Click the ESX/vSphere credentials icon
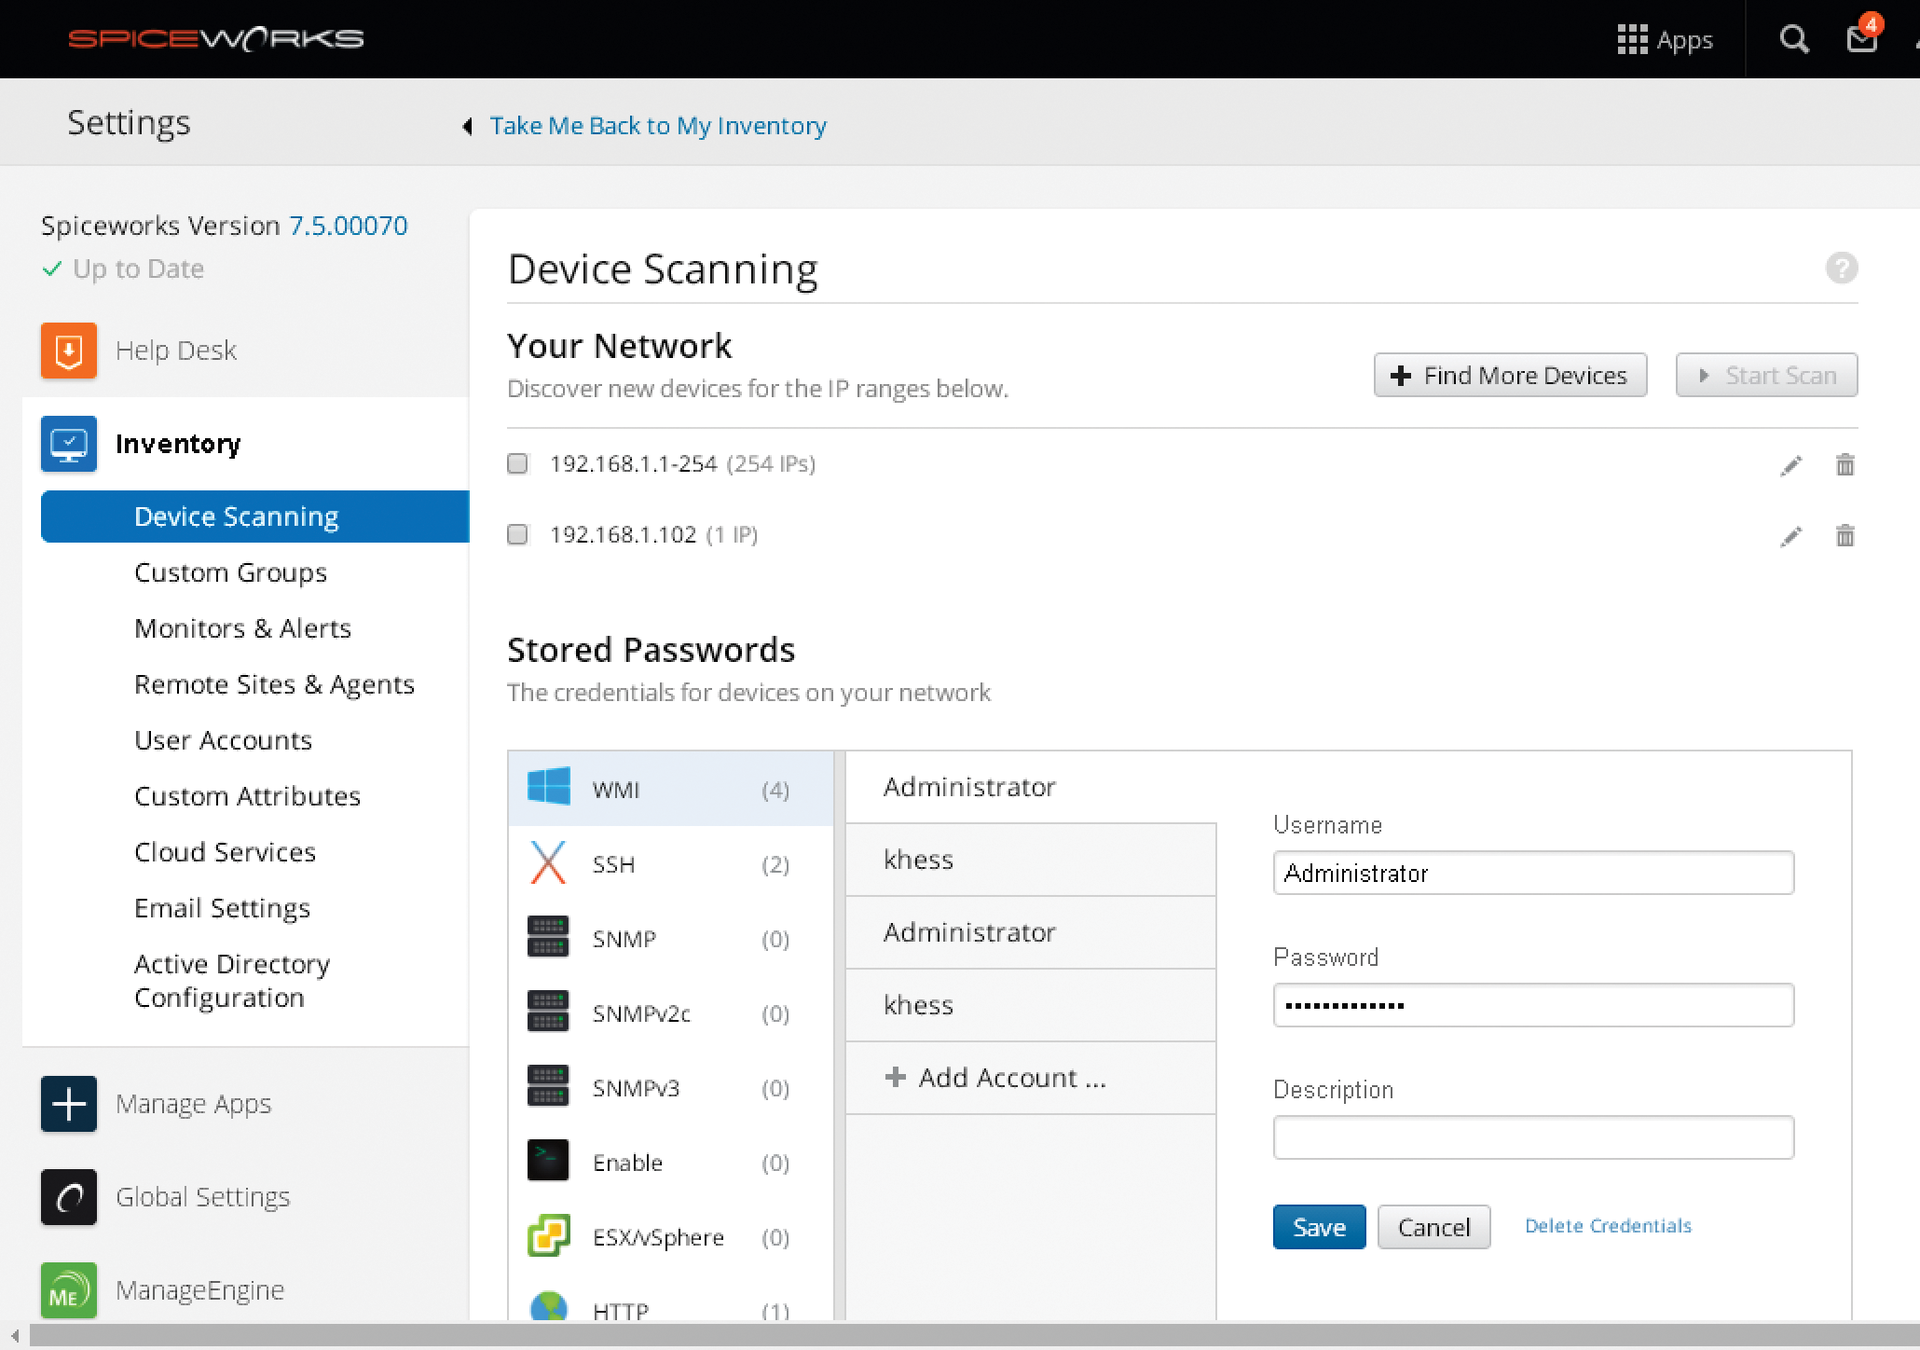 click(x=547, y=1236)
